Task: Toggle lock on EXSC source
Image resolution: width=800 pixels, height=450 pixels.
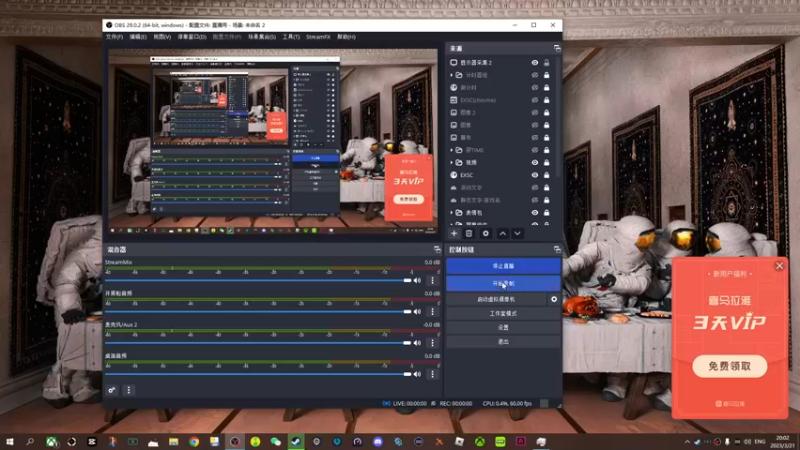Action: point(546,175)
